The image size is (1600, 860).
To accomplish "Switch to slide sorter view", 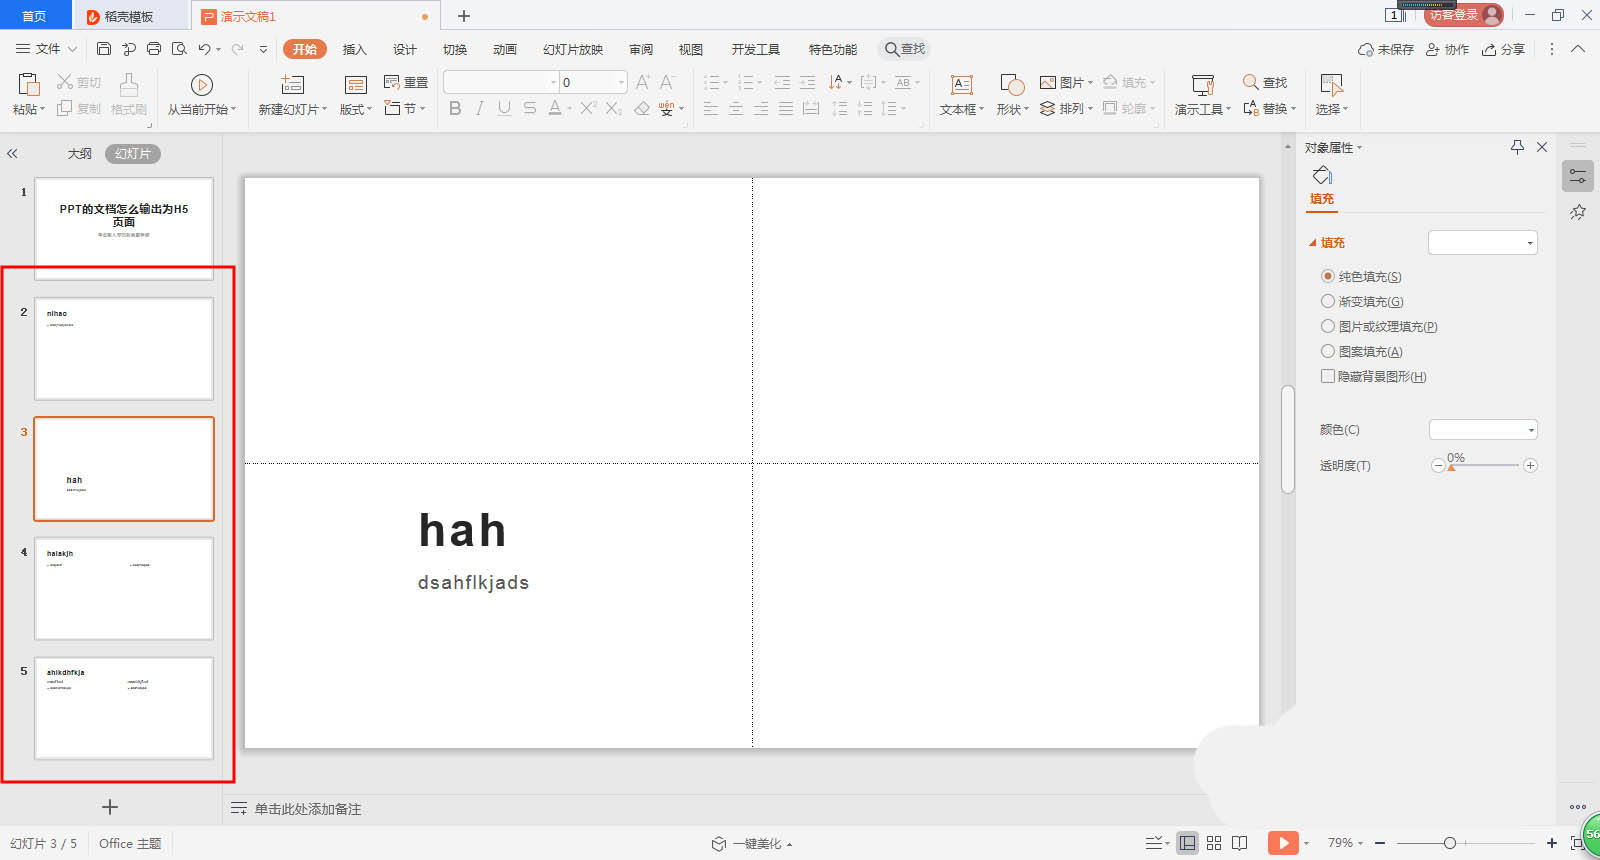I will click(x=1214, y=843).
